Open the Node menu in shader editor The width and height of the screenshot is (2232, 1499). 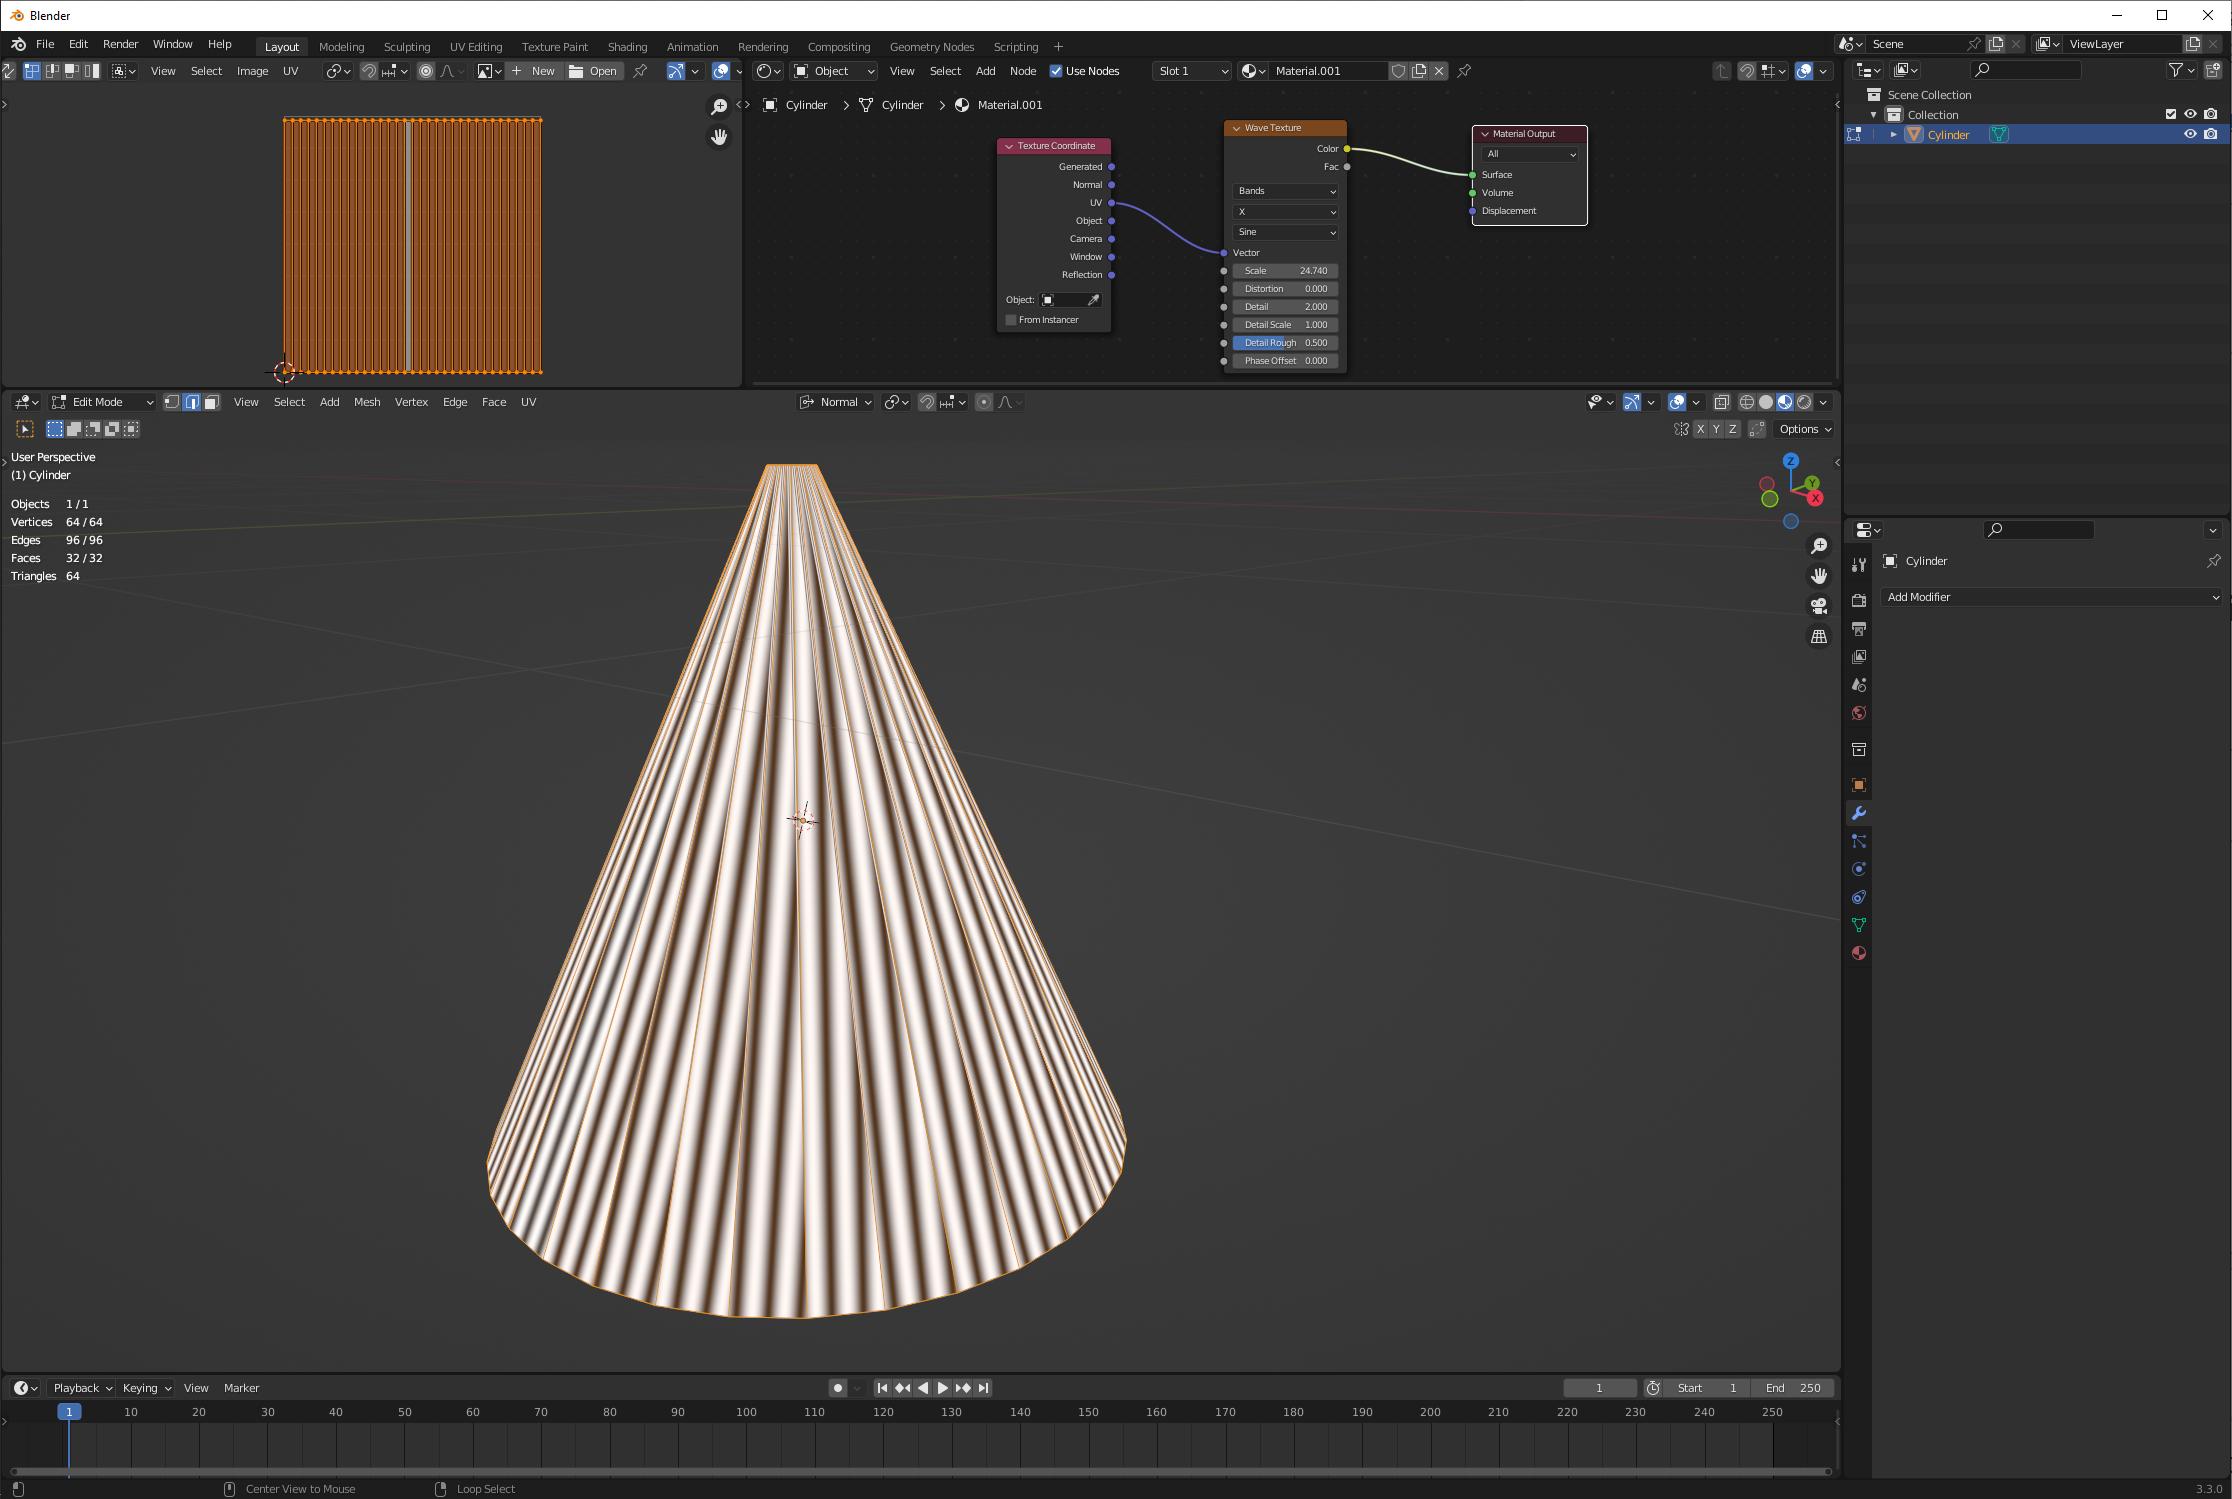[1023, 71]
